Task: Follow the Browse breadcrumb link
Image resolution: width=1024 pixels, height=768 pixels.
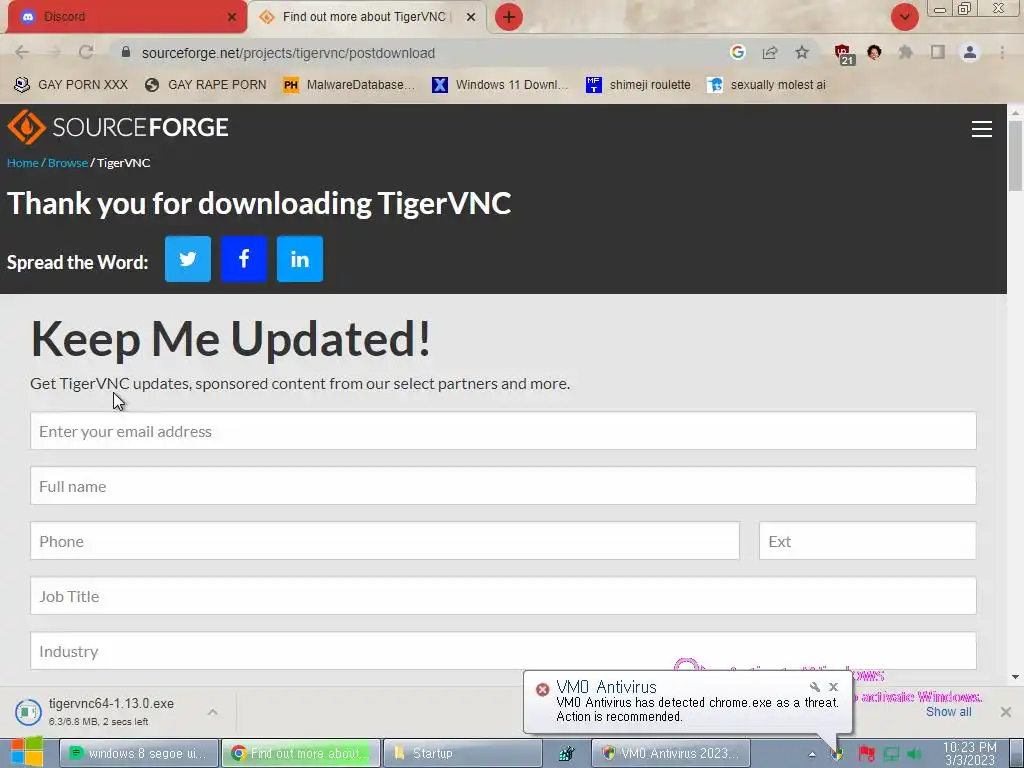Action: coord(68,163)
